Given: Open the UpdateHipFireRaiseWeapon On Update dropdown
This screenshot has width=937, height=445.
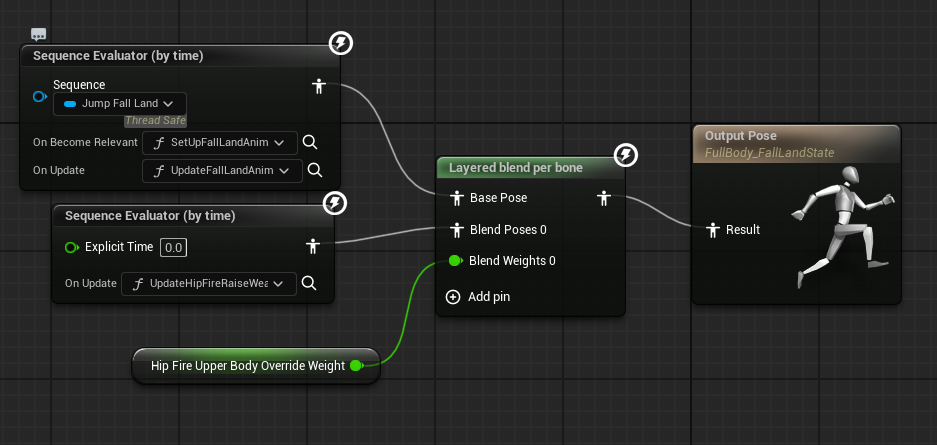Looking at the screenshot, I should (x=208, y=284).
